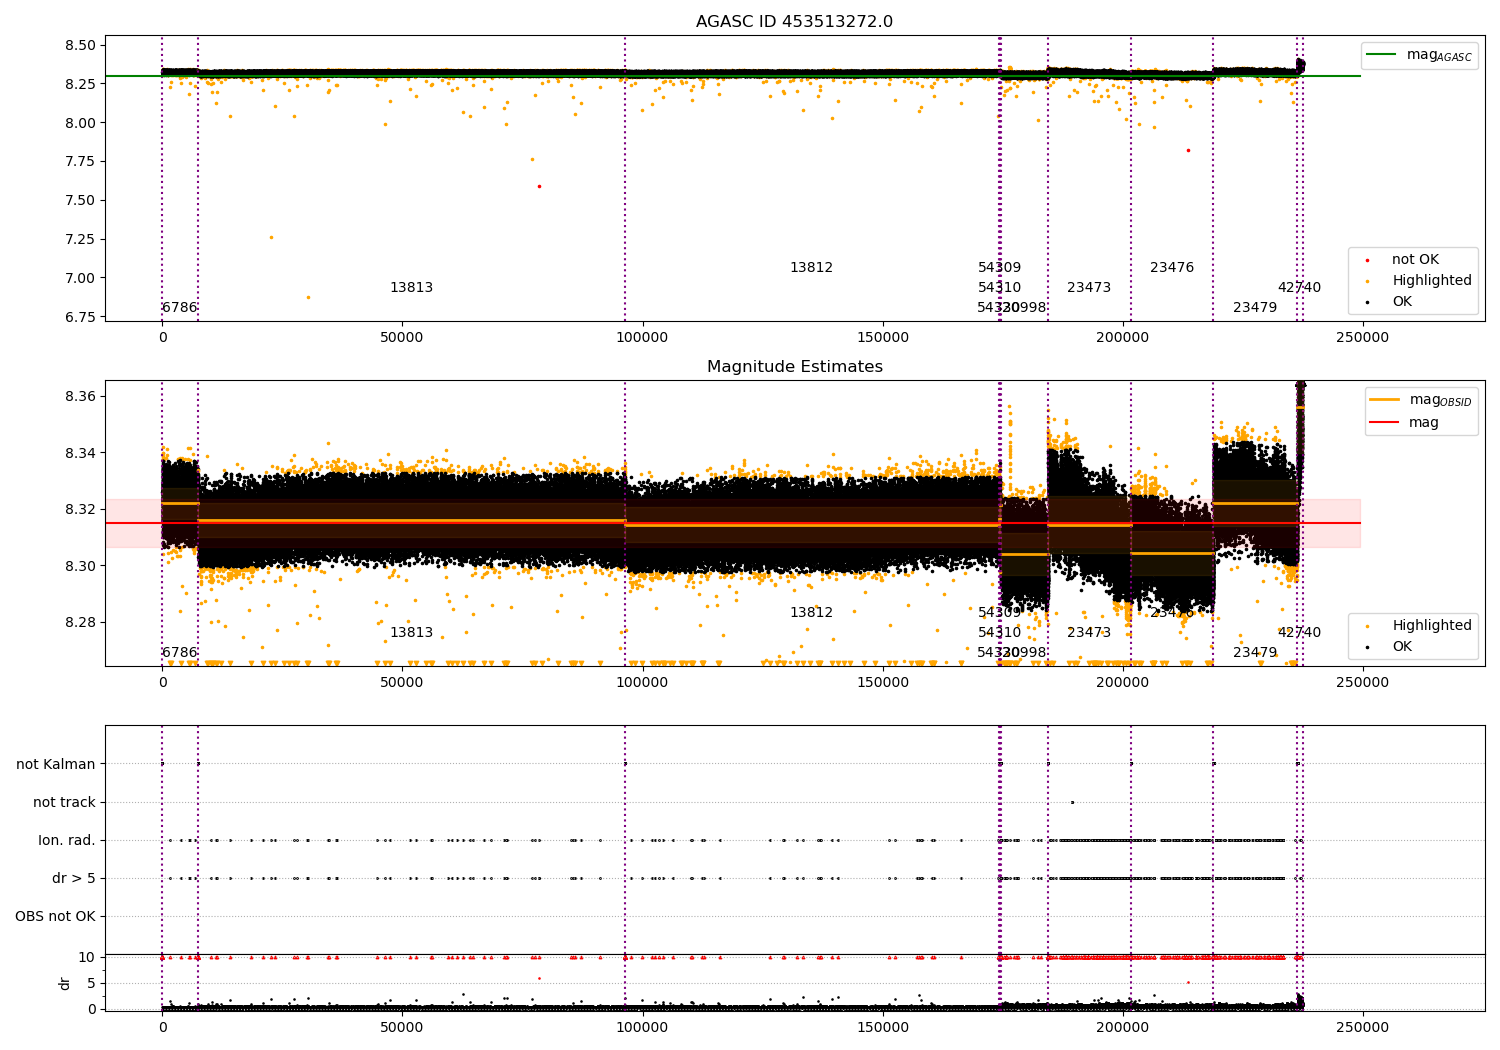Click 'OK' legend entry in middle plot
This screenshot has width=1500, height=1050.
1388,647
